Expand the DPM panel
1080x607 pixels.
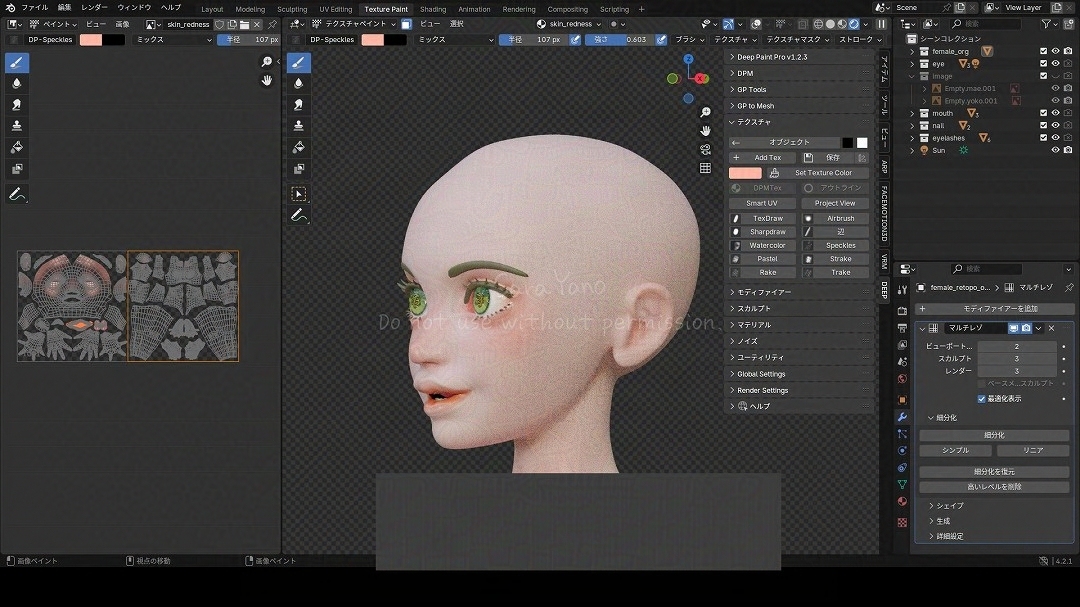(800, 73)
